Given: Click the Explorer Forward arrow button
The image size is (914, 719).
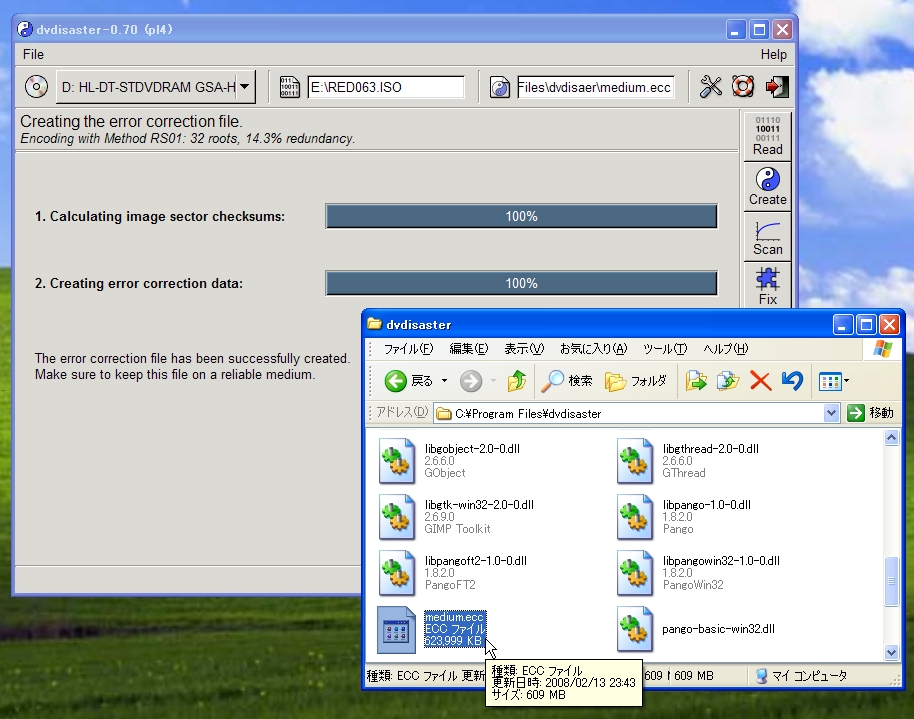Looking at the screenshot, I should pyautogui.click(x=471, y=381).
